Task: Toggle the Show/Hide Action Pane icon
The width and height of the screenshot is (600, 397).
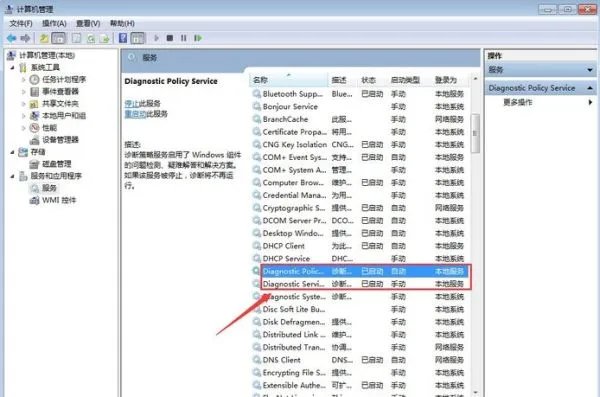Action: click(x=138, y=38)
